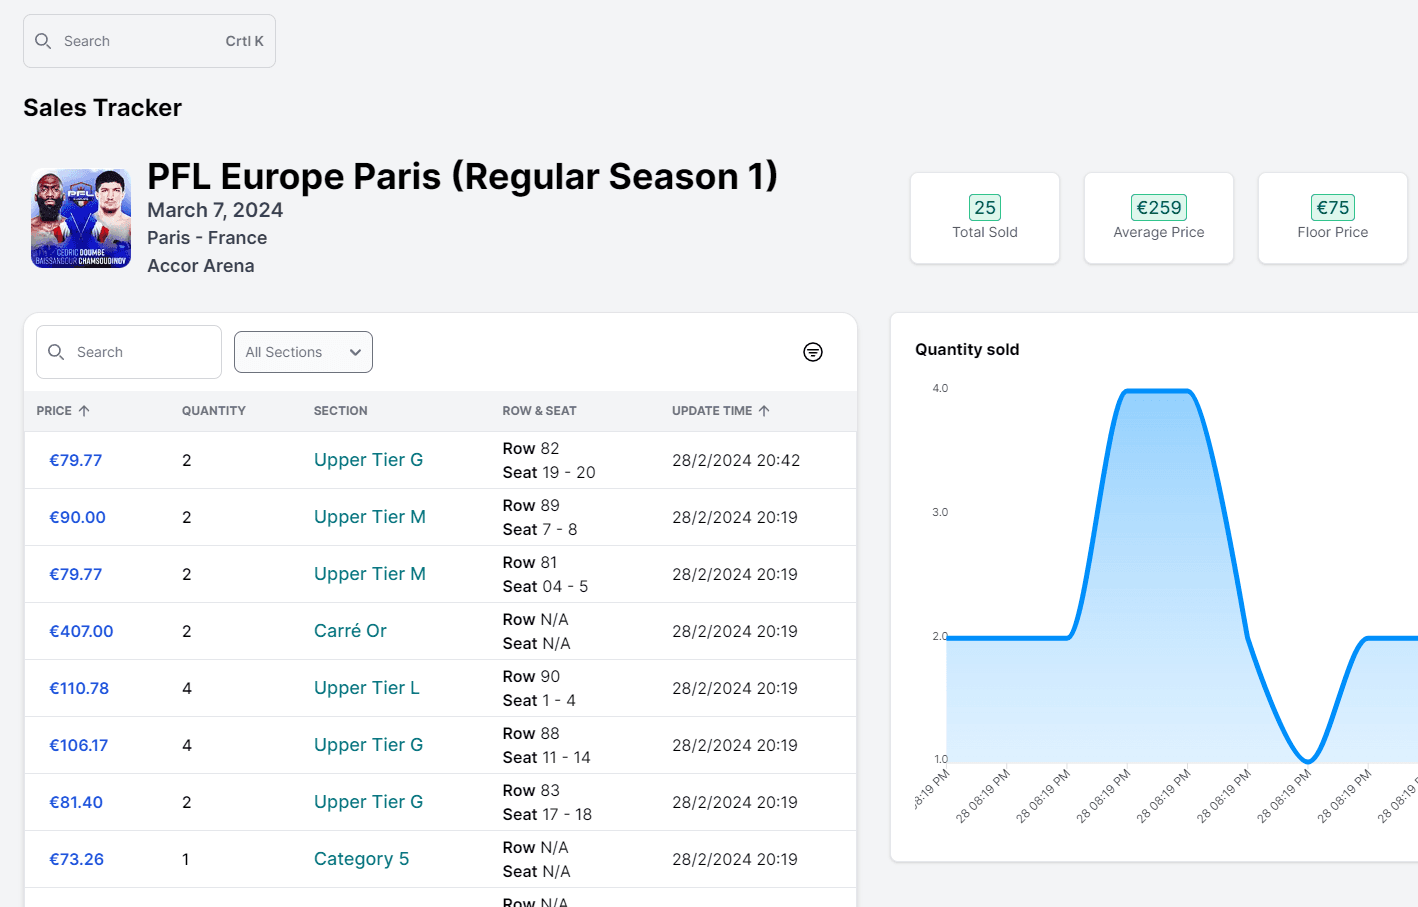Screen dimensions: 1418x907
Task: Click the Quantity column header
Action: click(213, 411)
